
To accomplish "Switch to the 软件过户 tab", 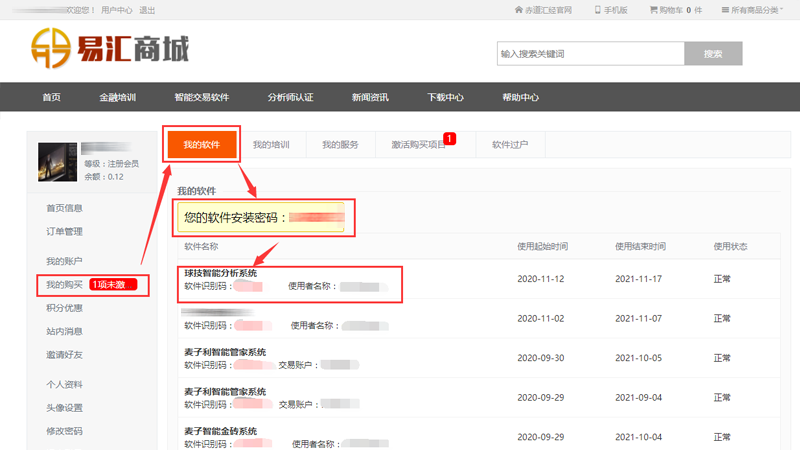I will pos(510,144).
